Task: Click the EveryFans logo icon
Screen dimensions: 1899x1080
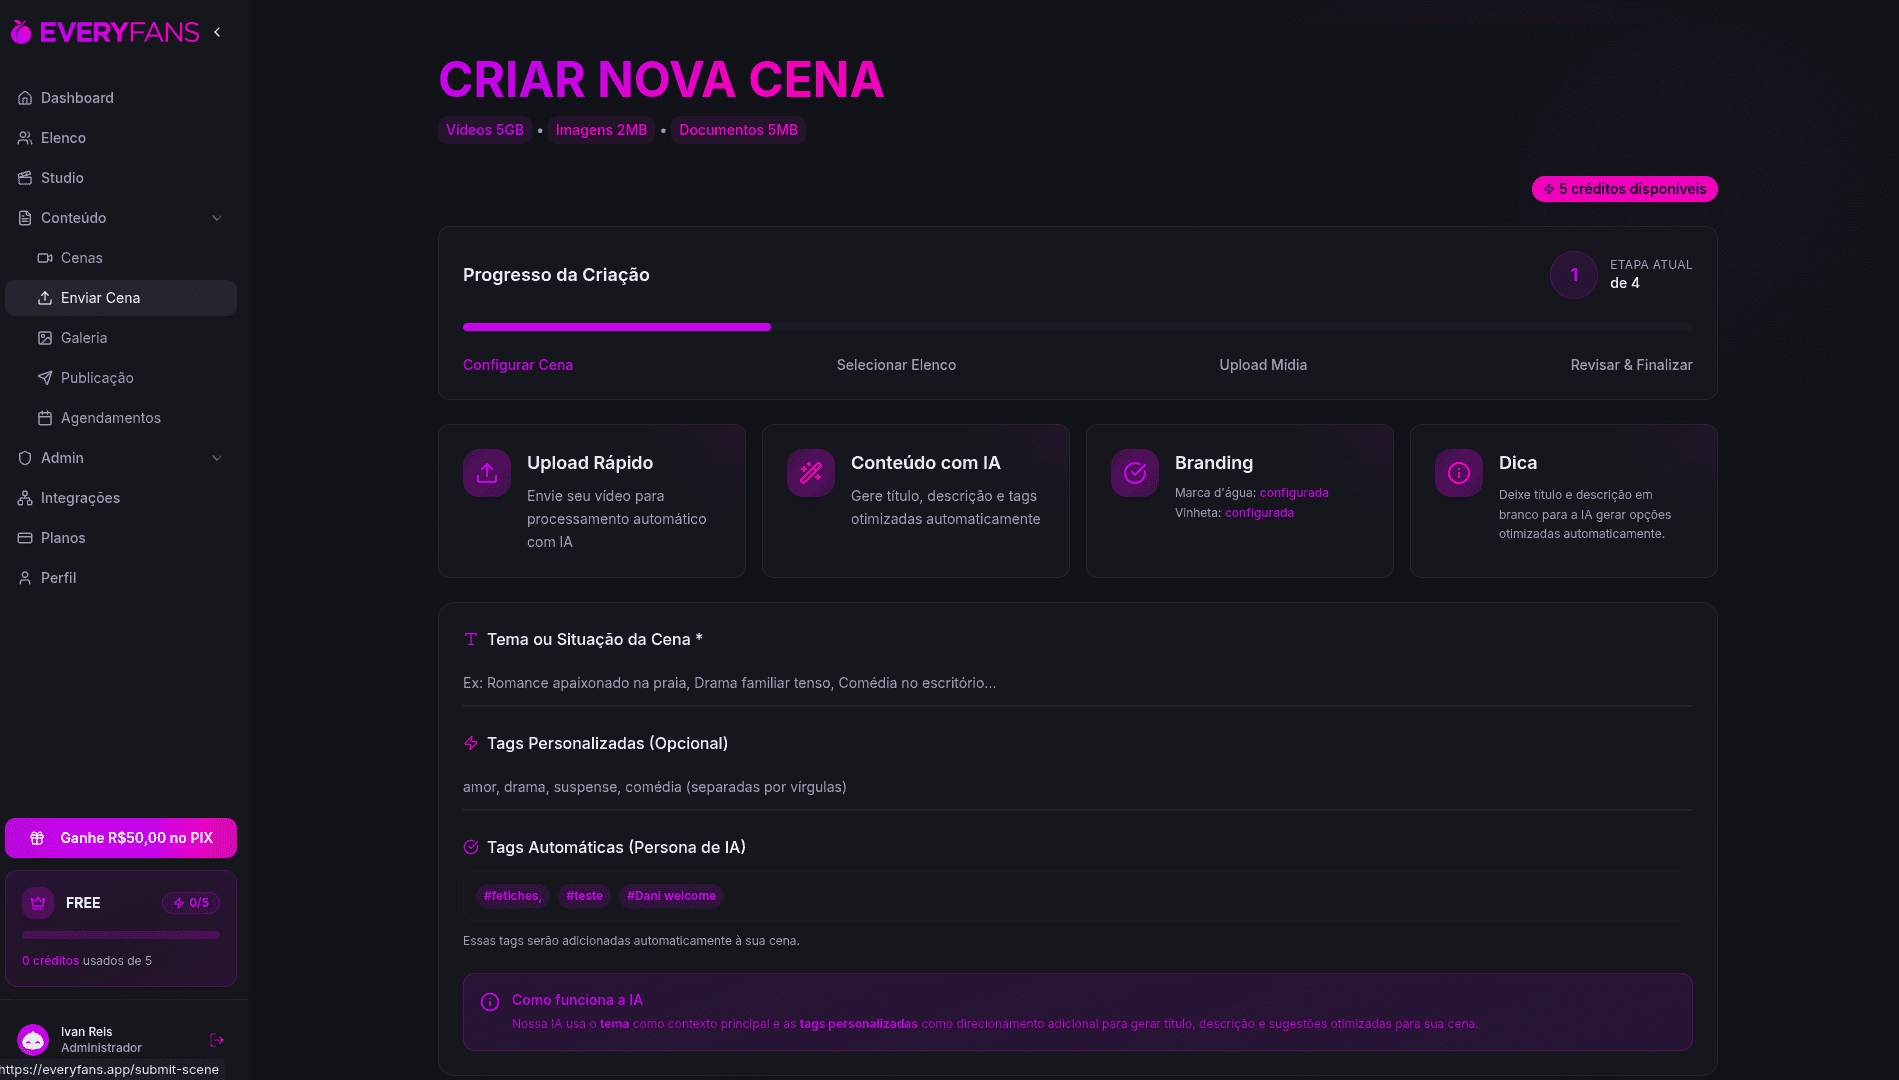Action: (x=19, y=31)
